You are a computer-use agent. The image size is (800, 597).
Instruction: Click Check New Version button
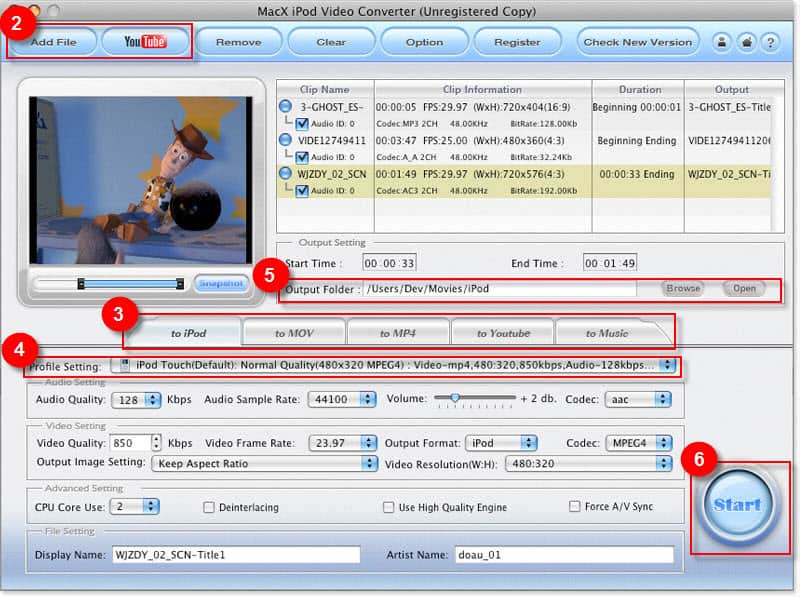coord(638,42)
